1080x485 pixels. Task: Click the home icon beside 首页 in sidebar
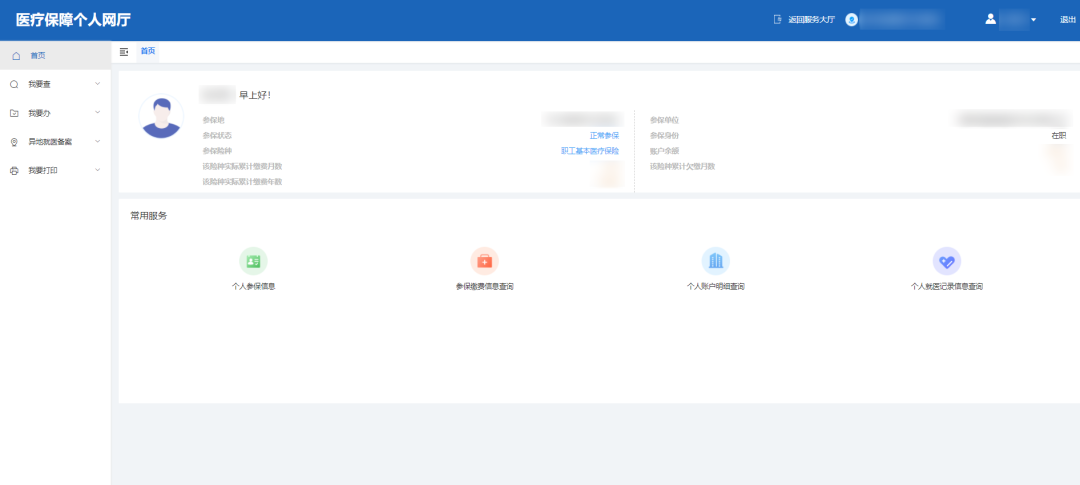tap(16, 56)
